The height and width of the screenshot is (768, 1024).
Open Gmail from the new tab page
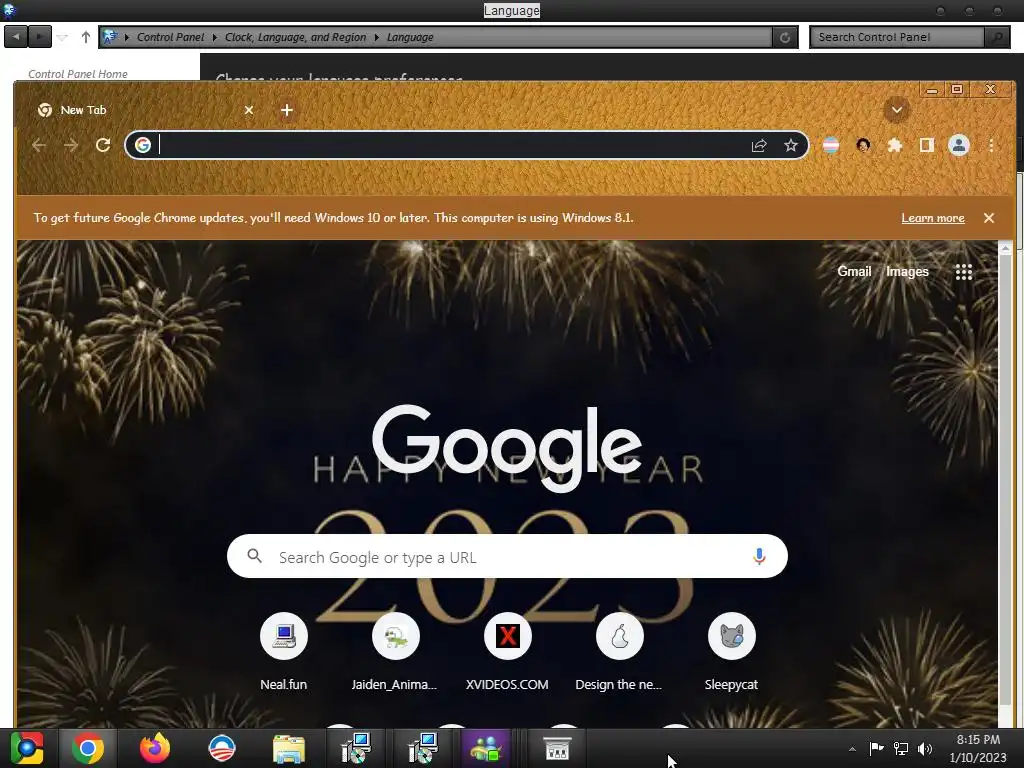854,271
